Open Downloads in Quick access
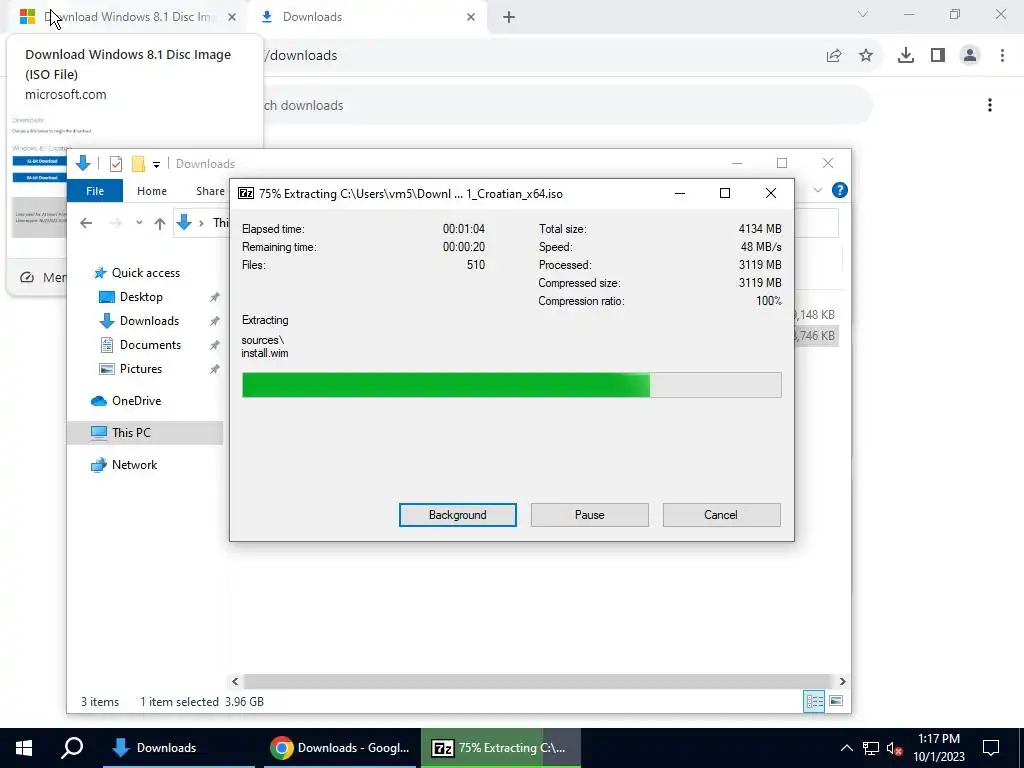Image resolution: width=1024 pixels, height=768 pixels. 149,321
